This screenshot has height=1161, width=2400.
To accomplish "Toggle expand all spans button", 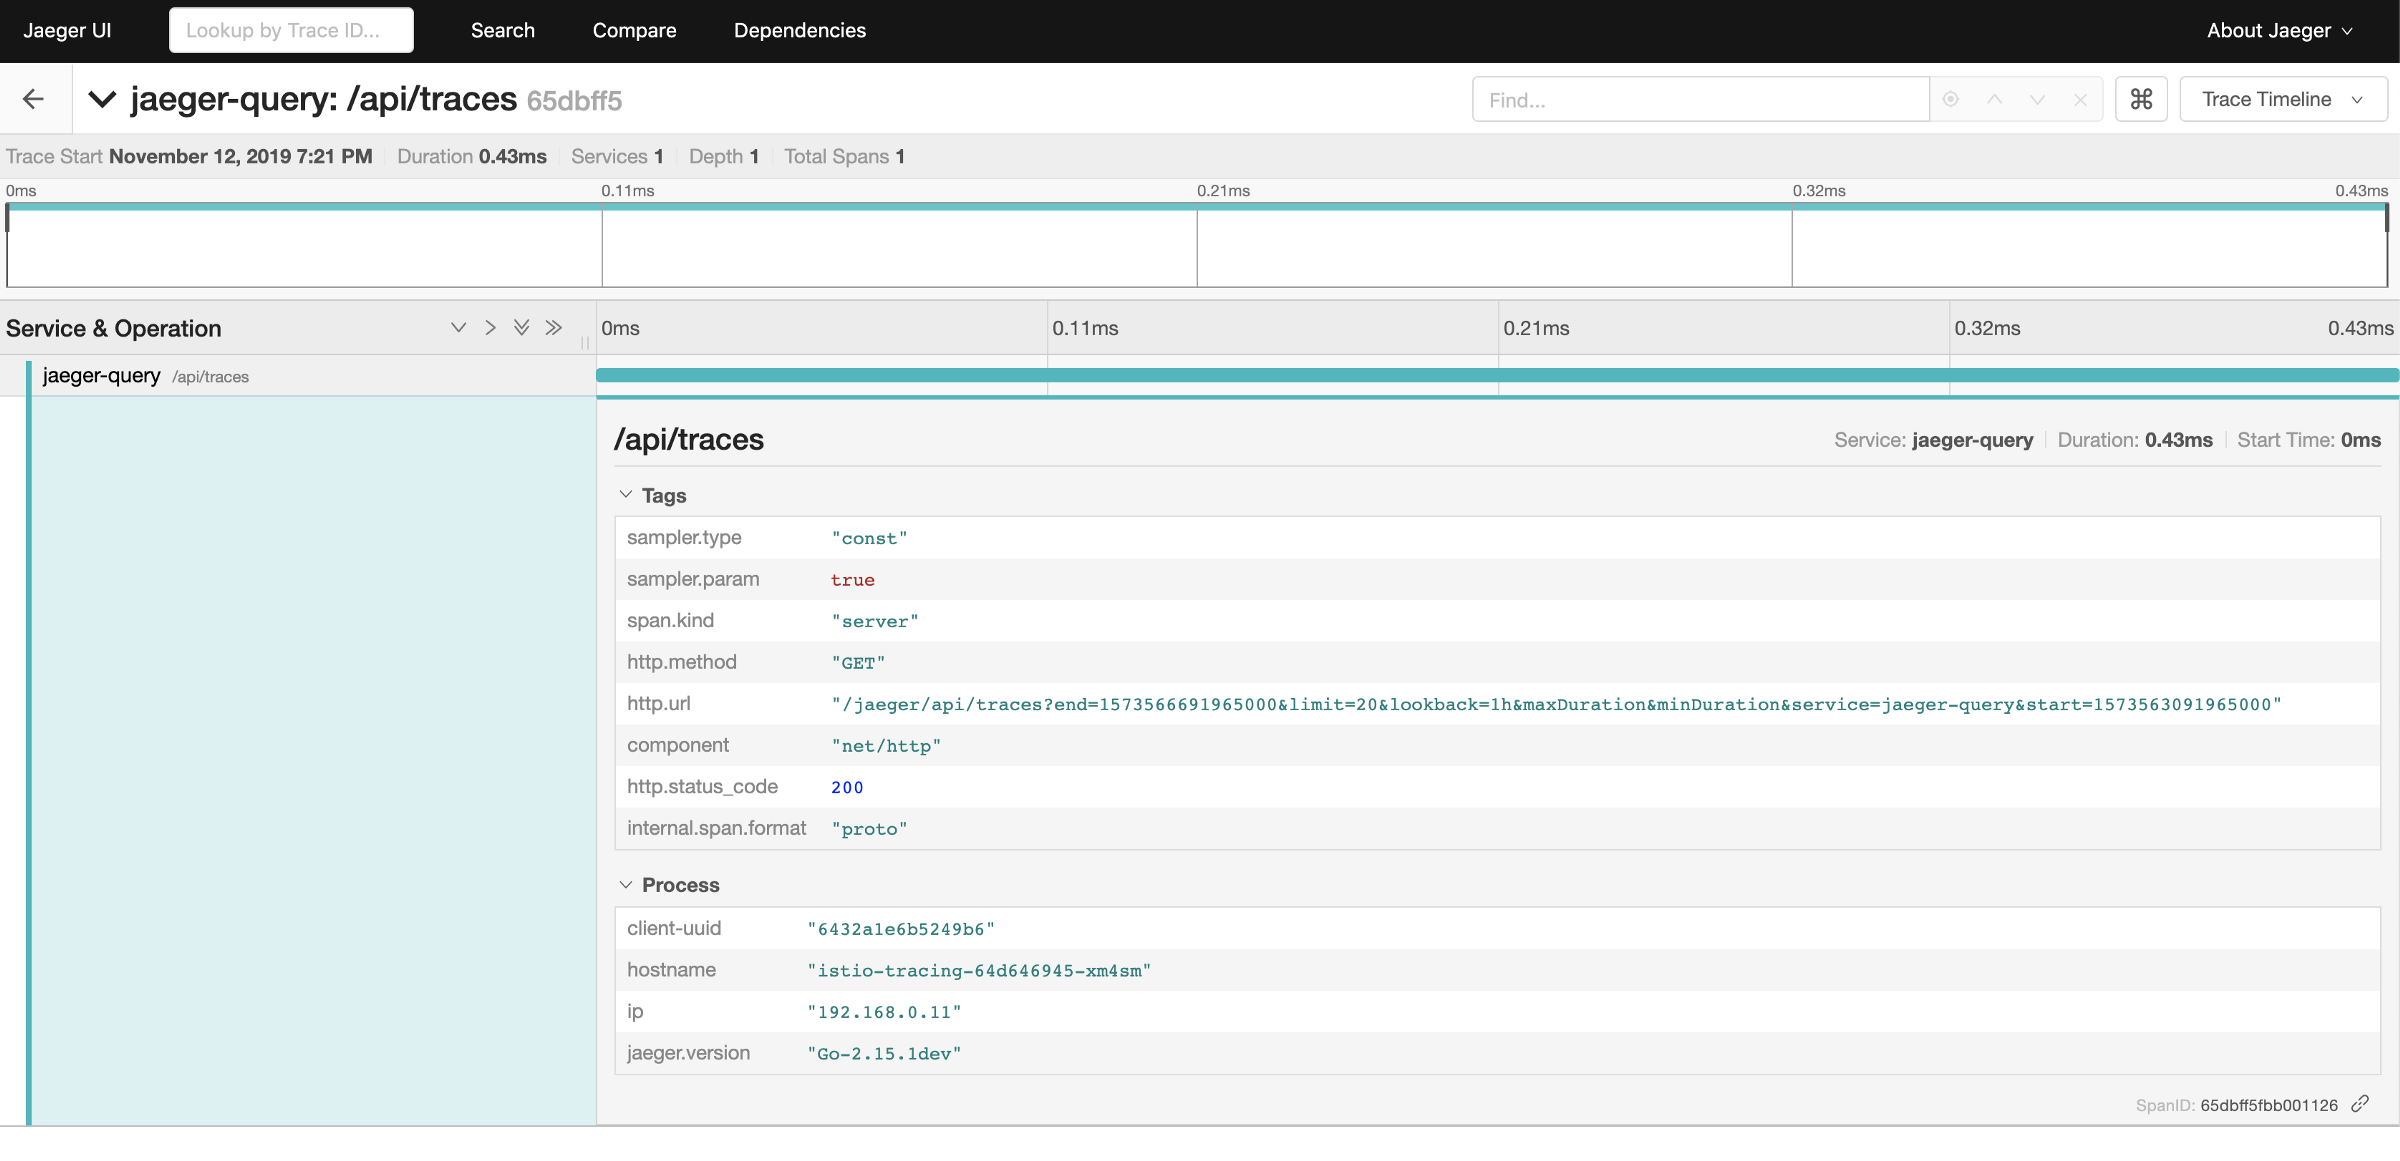I will [x=520, y=327].
